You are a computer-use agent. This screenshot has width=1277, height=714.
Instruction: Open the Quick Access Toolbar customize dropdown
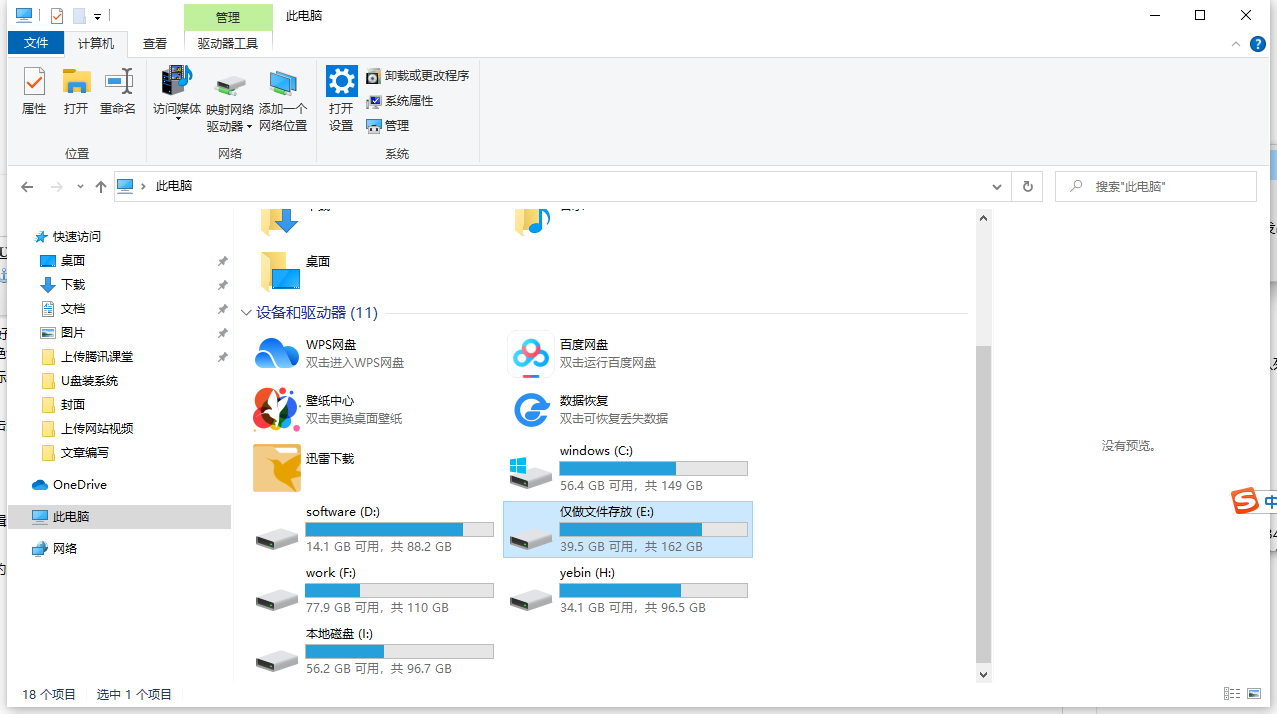95,16
